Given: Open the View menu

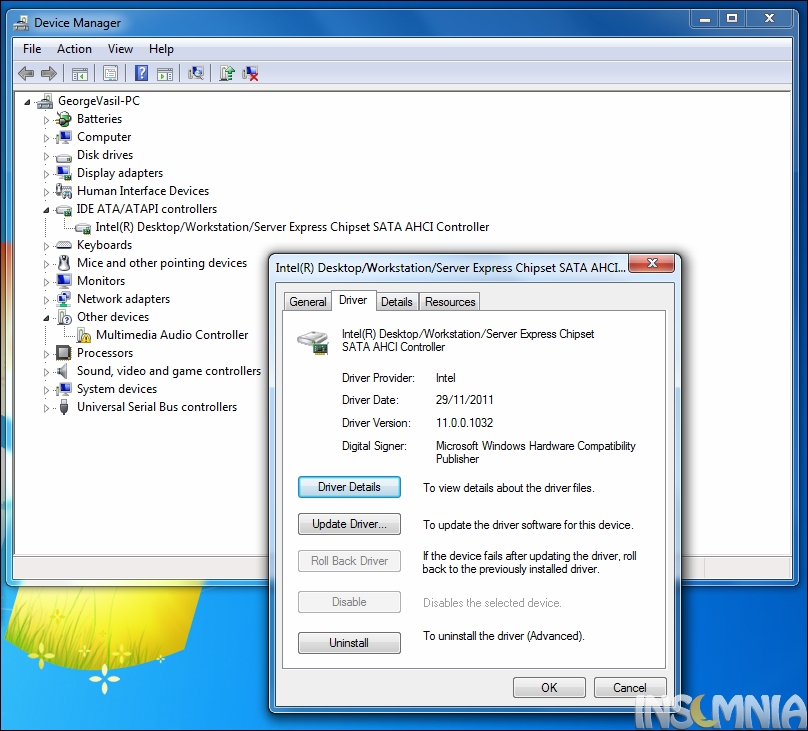Looking at the screenshot, I should tap(120, 49).
